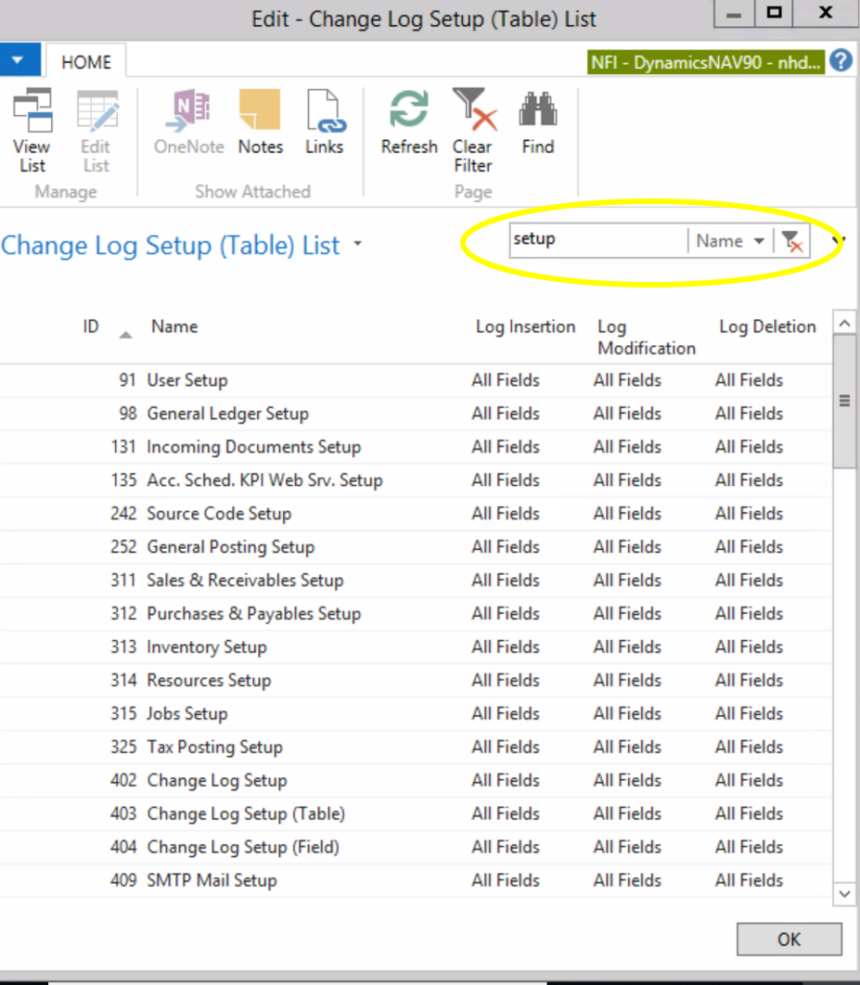Open the Change Log Setup title dropdown
860x985 pixels.
click(x=357, y=244)
